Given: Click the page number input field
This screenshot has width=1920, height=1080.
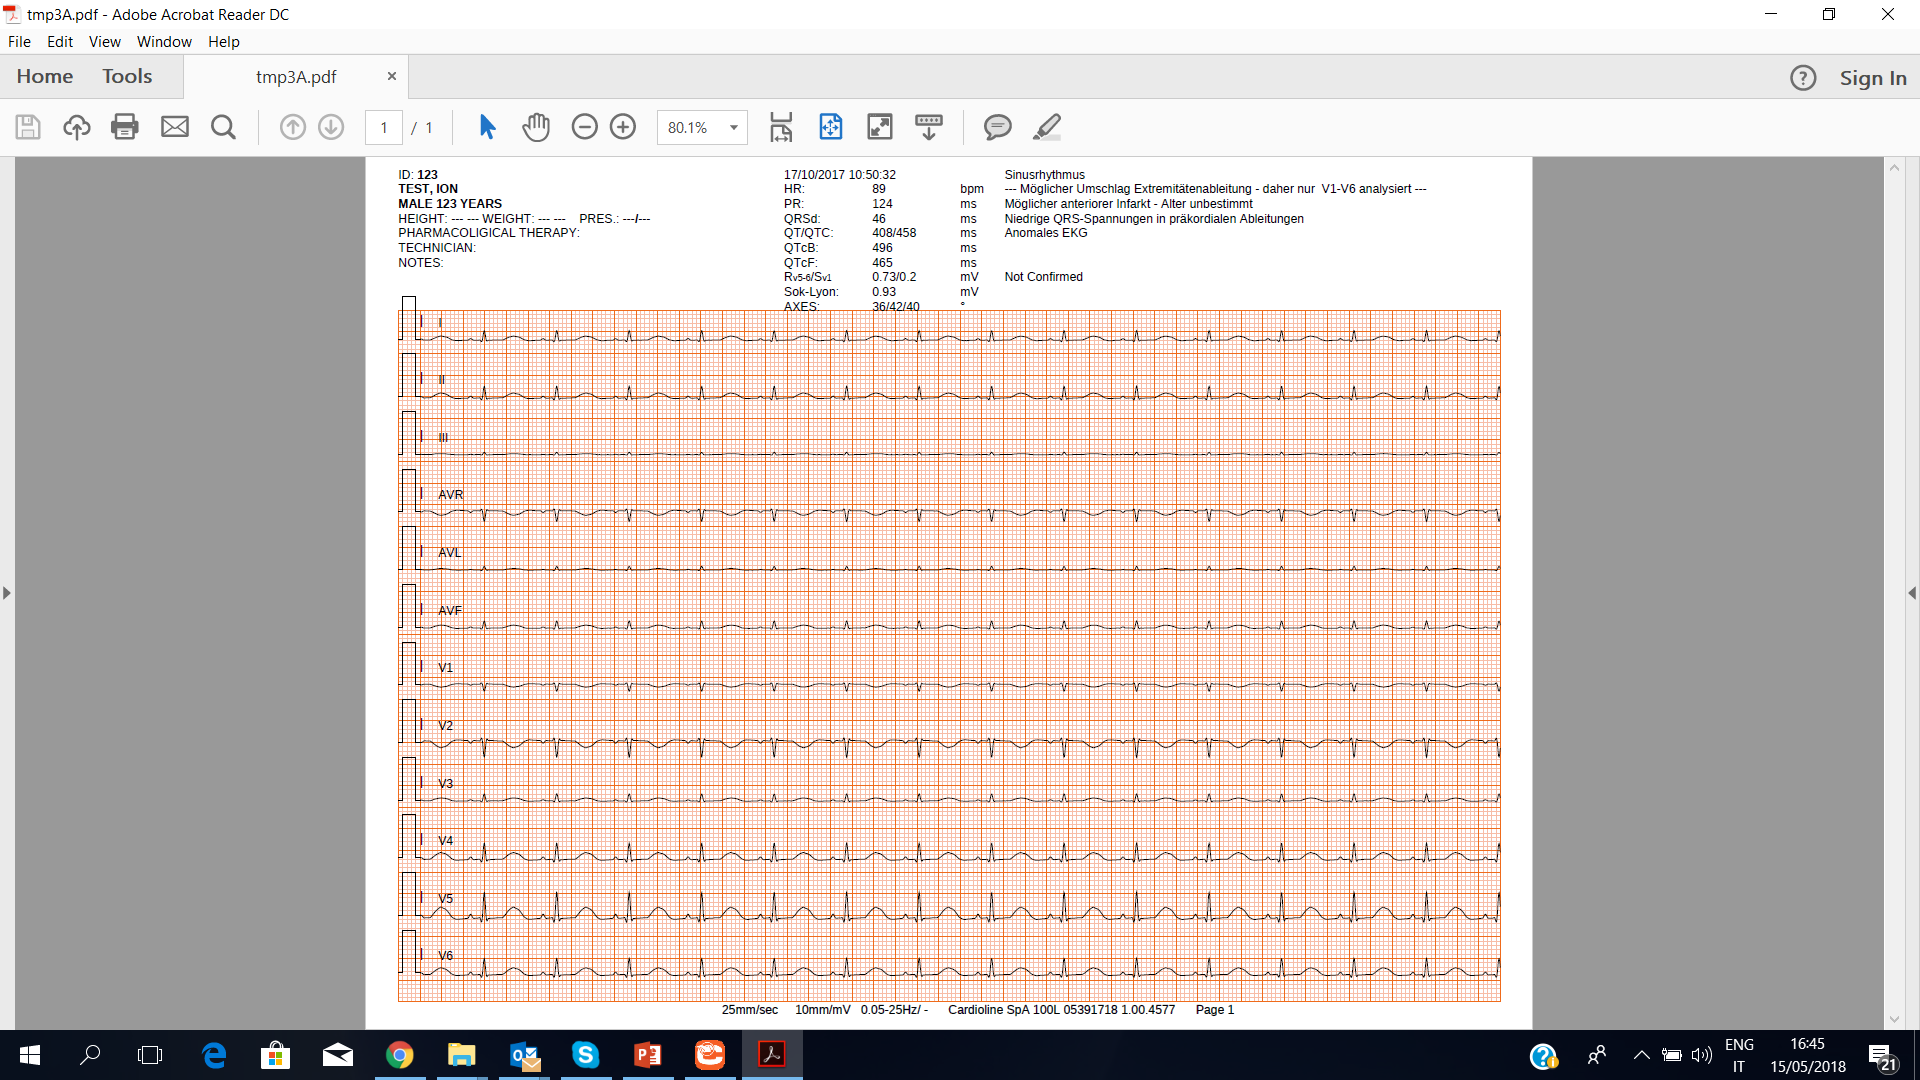Looking at the screenshot, I should point(384,128).
